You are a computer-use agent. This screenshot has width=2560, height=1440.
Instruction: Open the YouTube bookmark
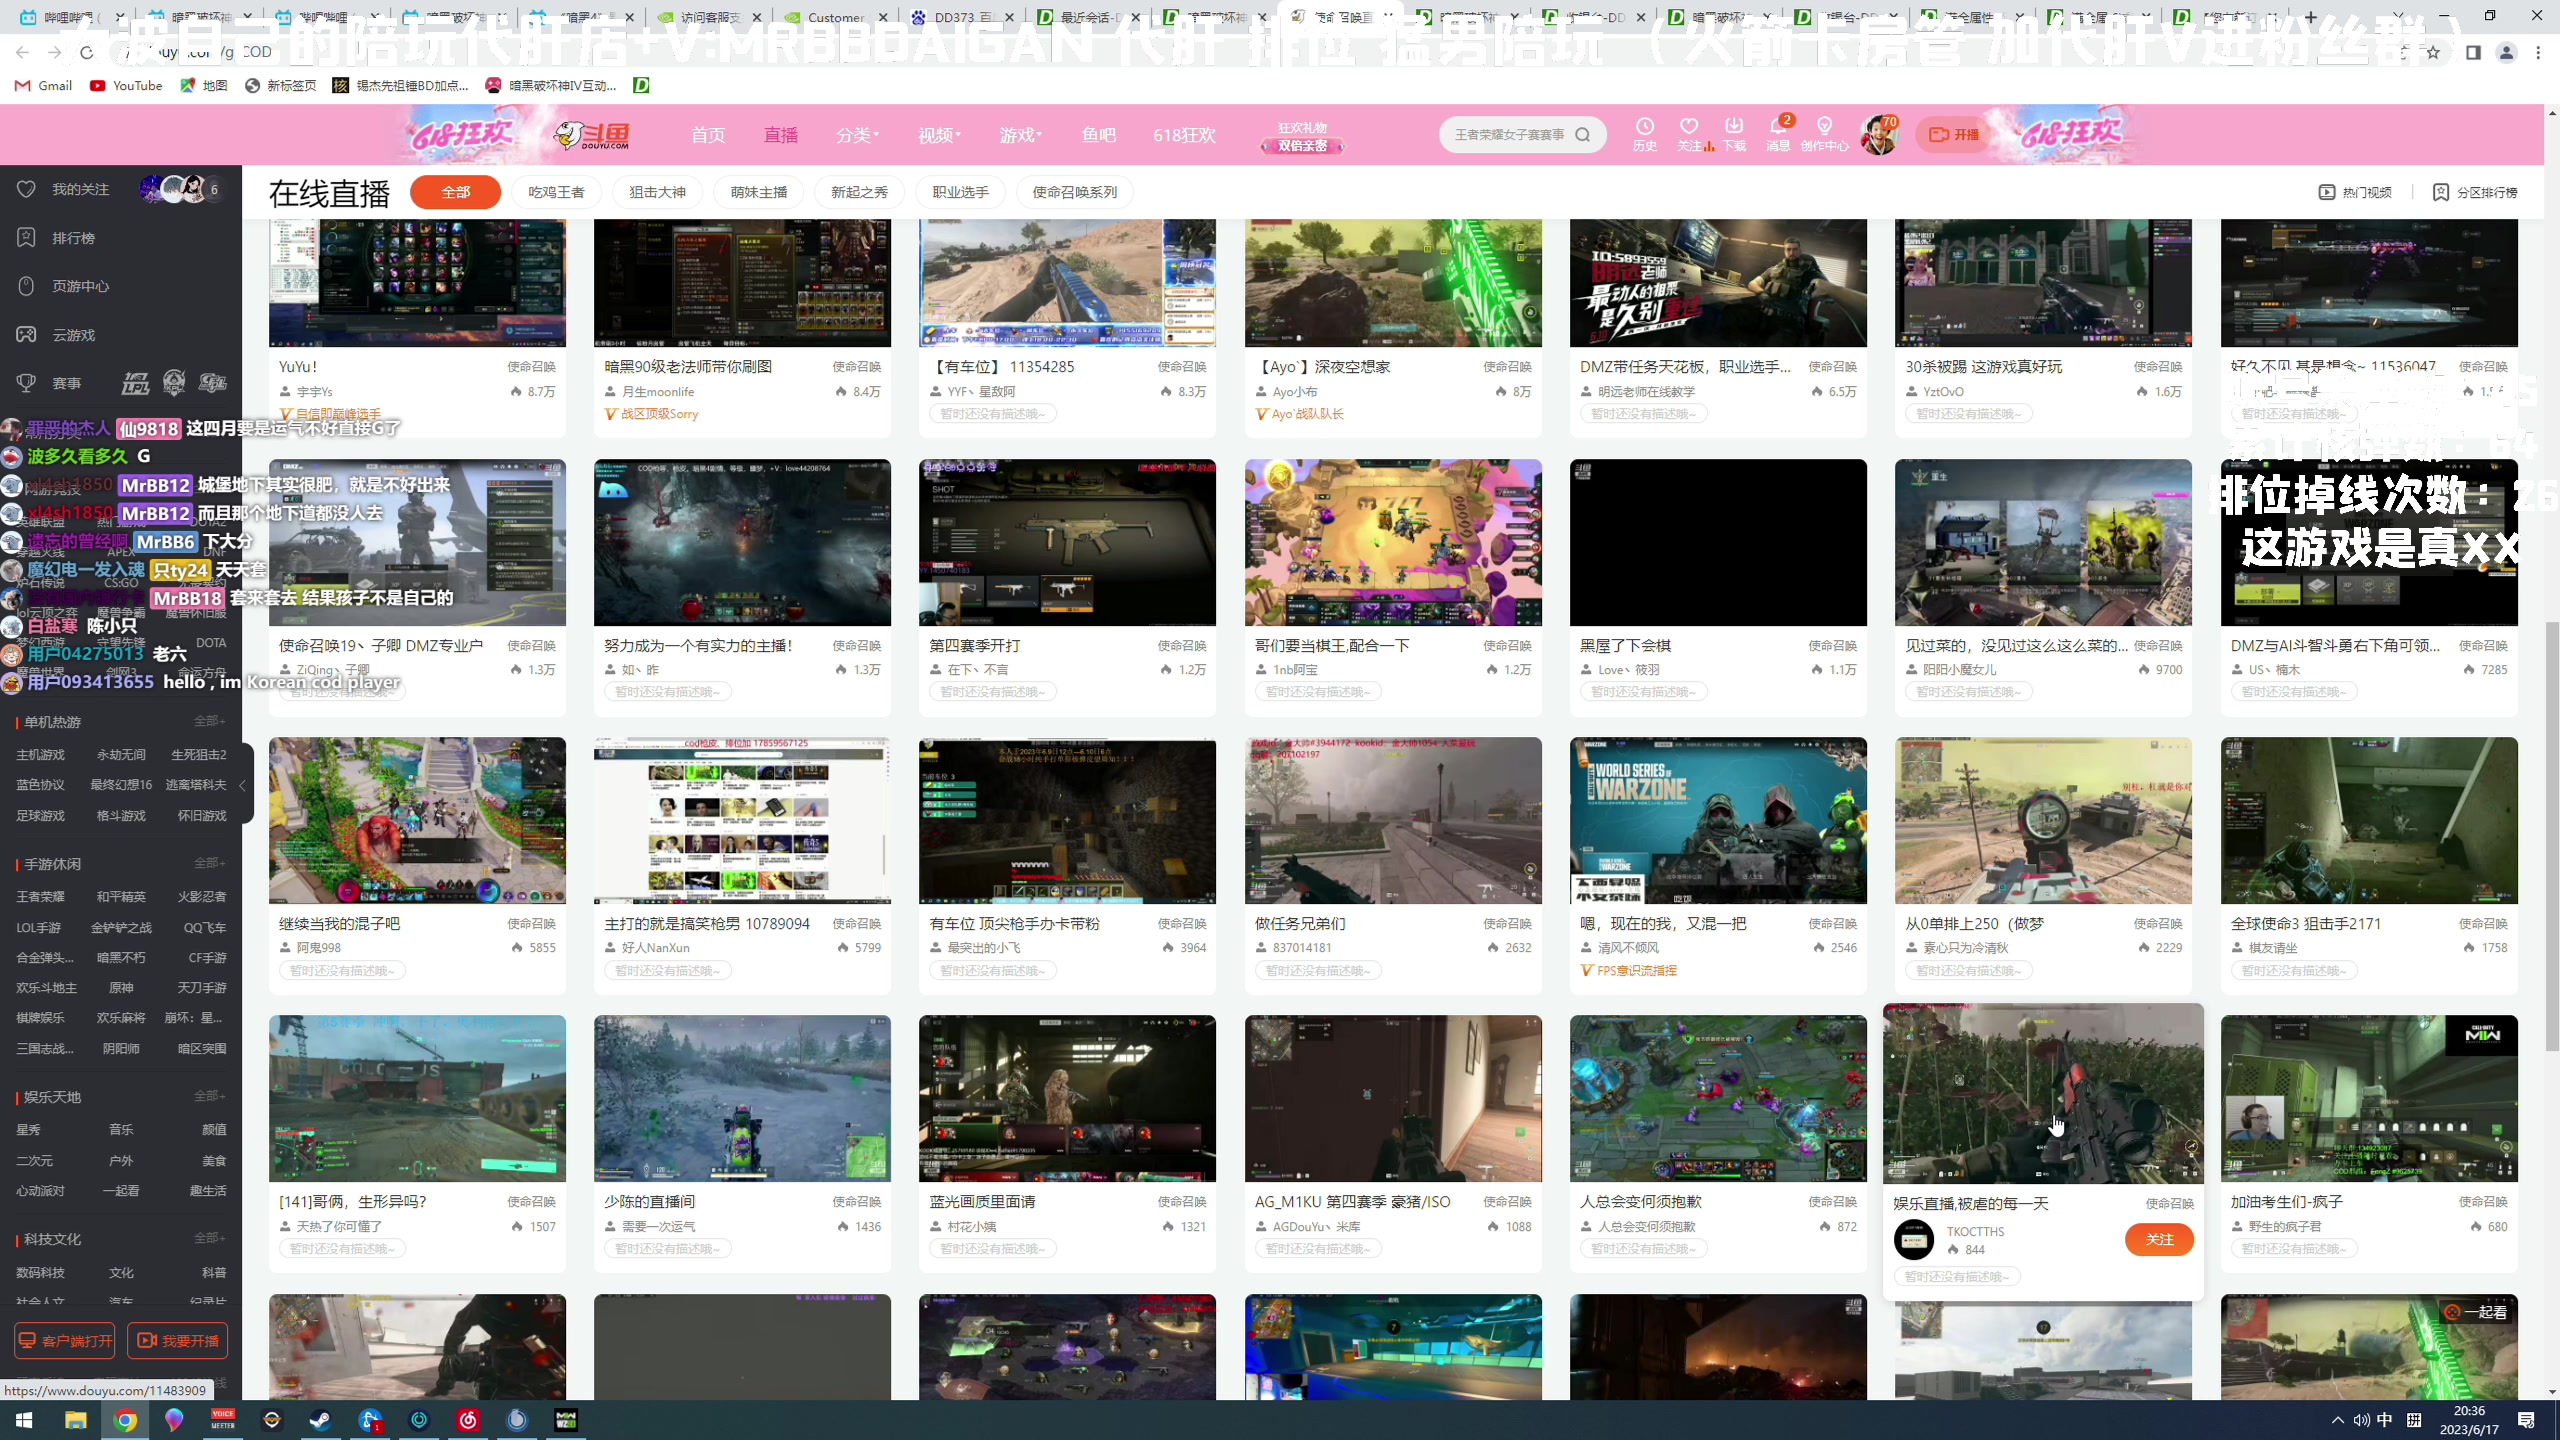tap(126, 85)
